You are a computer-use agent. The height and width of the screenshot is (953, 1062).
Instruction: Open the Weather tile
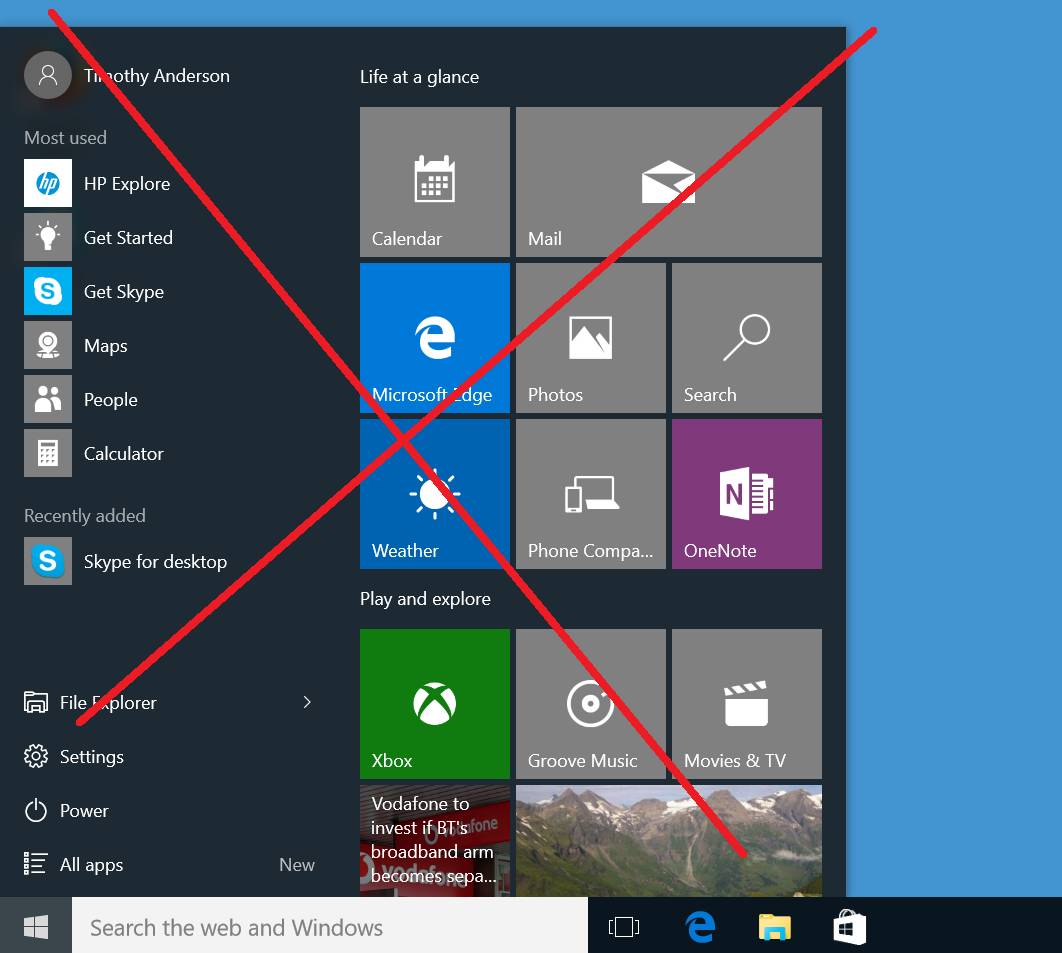coord(435,494)
